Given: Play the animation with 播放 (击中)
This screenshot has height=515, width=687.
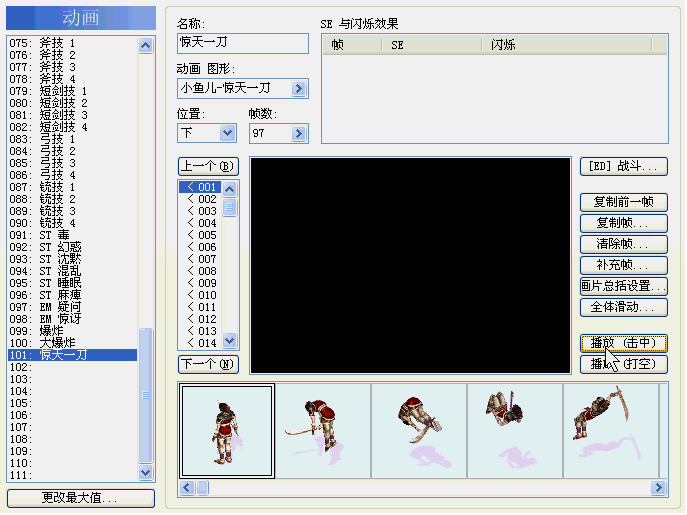Looking at the screenshot, I should pos(623,343).
